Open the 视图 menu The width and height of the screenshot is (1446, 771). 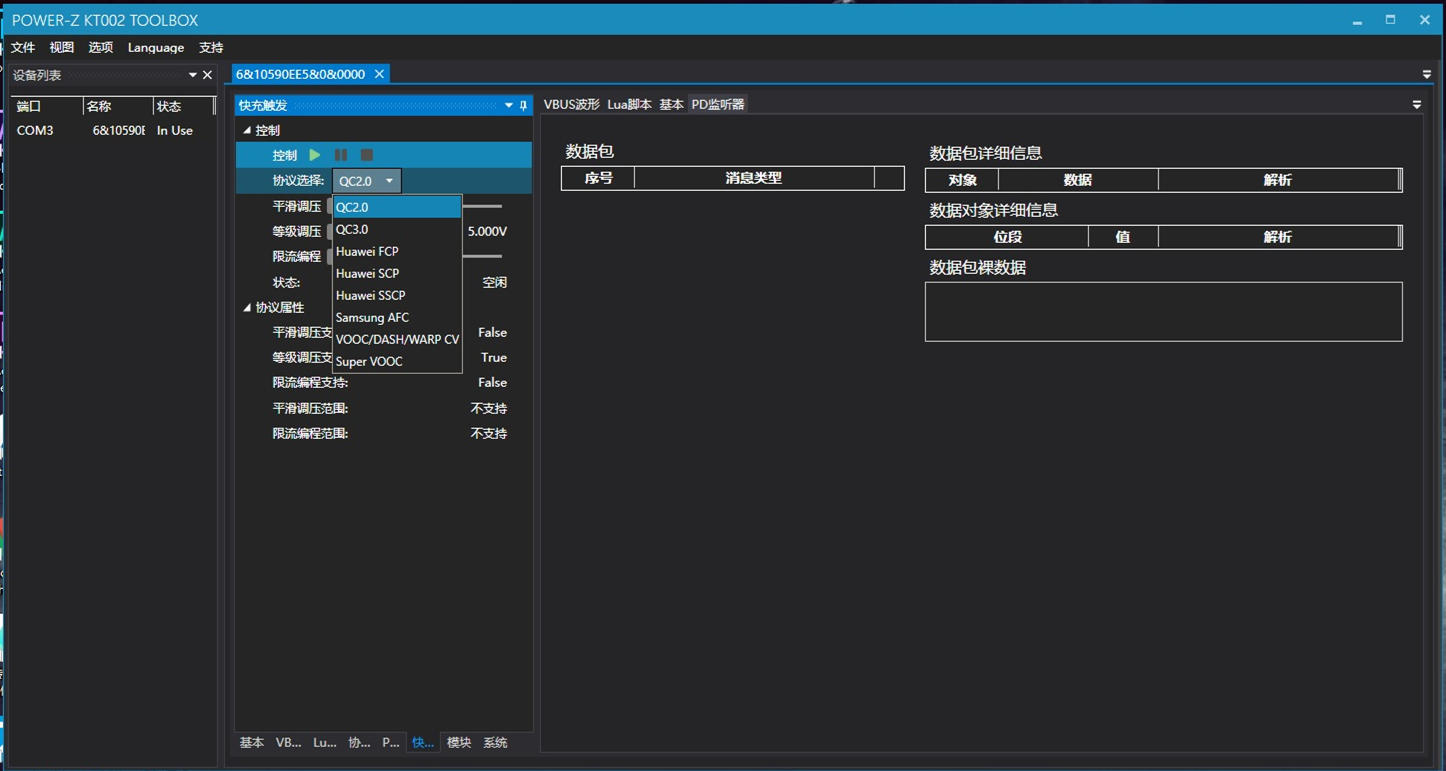tap(62, 47)
